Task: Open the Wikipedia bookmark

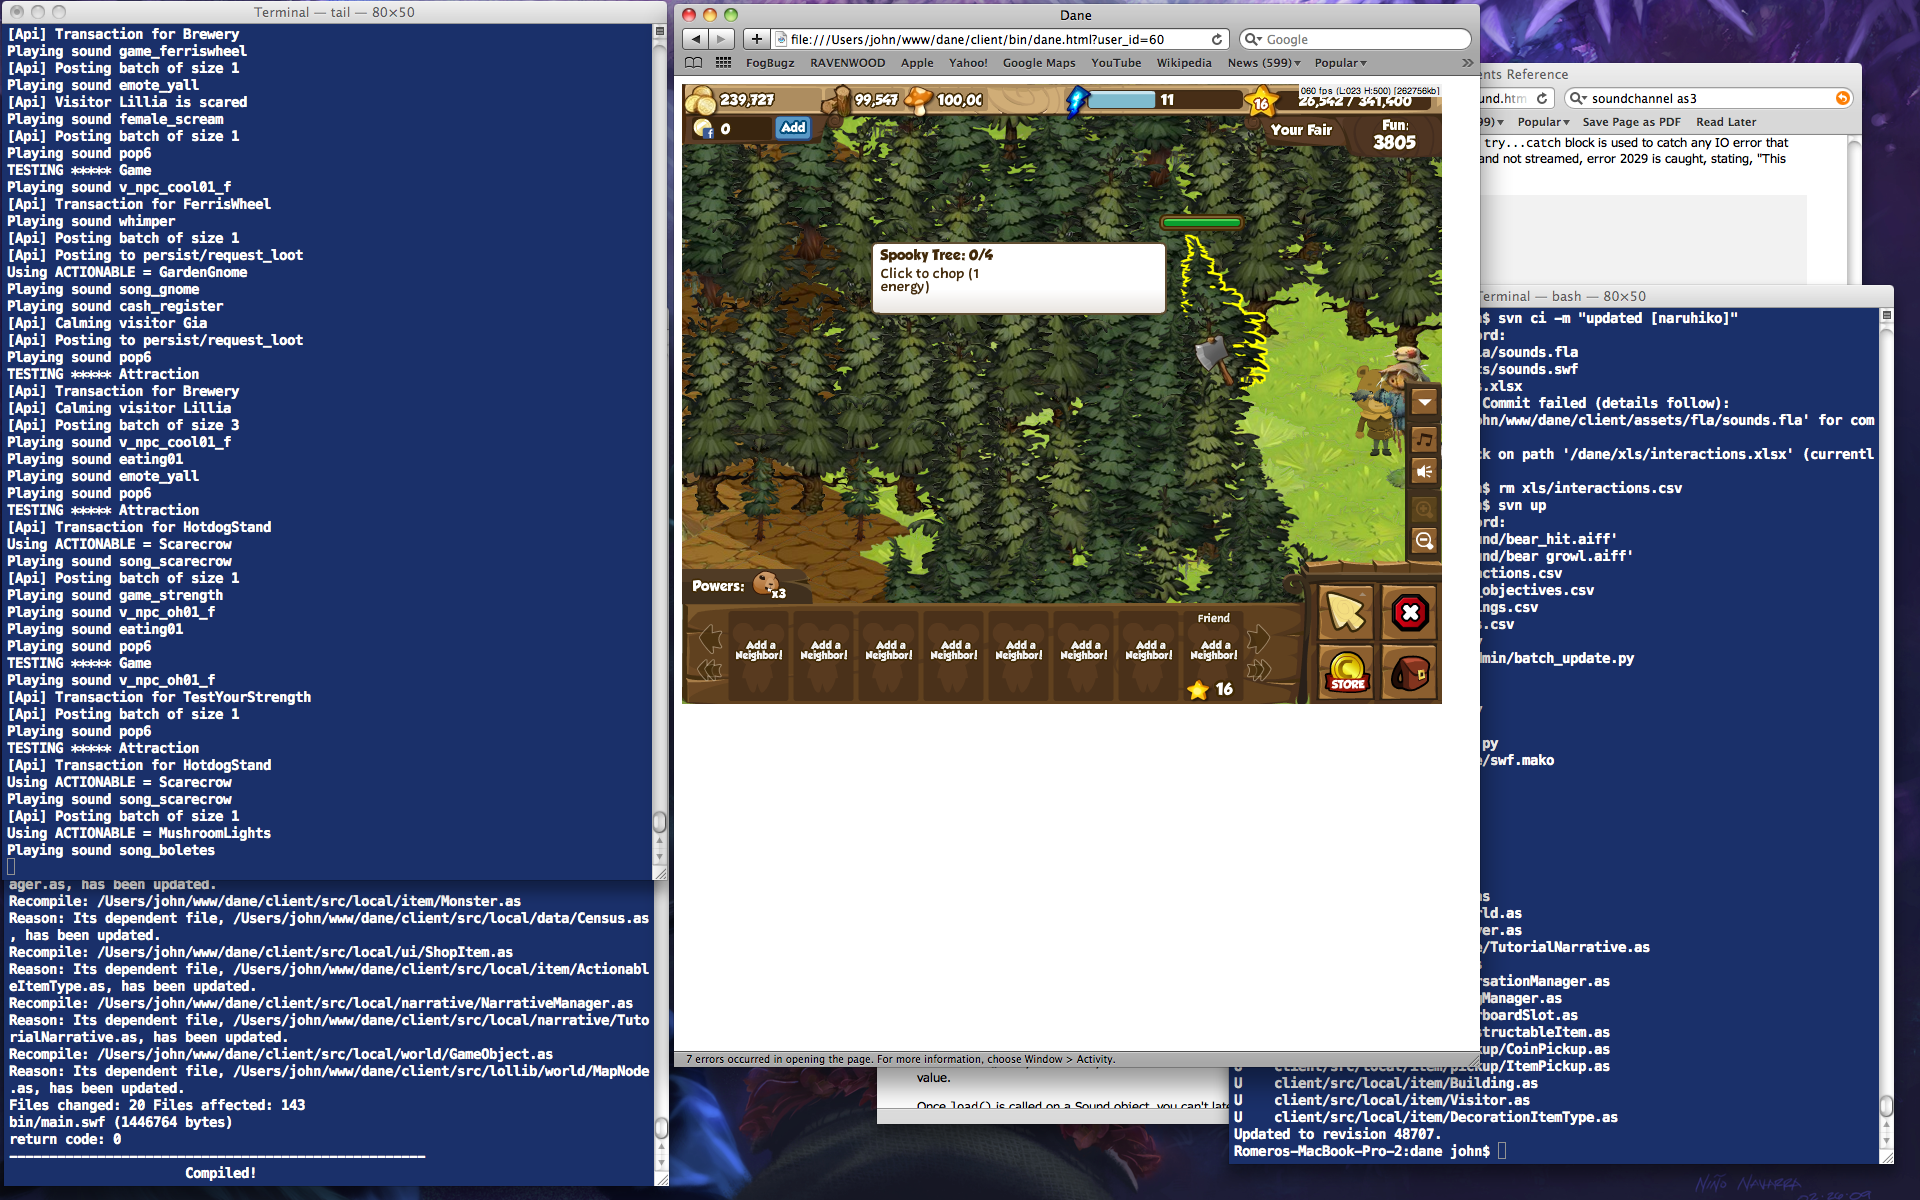Action: click(1184, 63)
